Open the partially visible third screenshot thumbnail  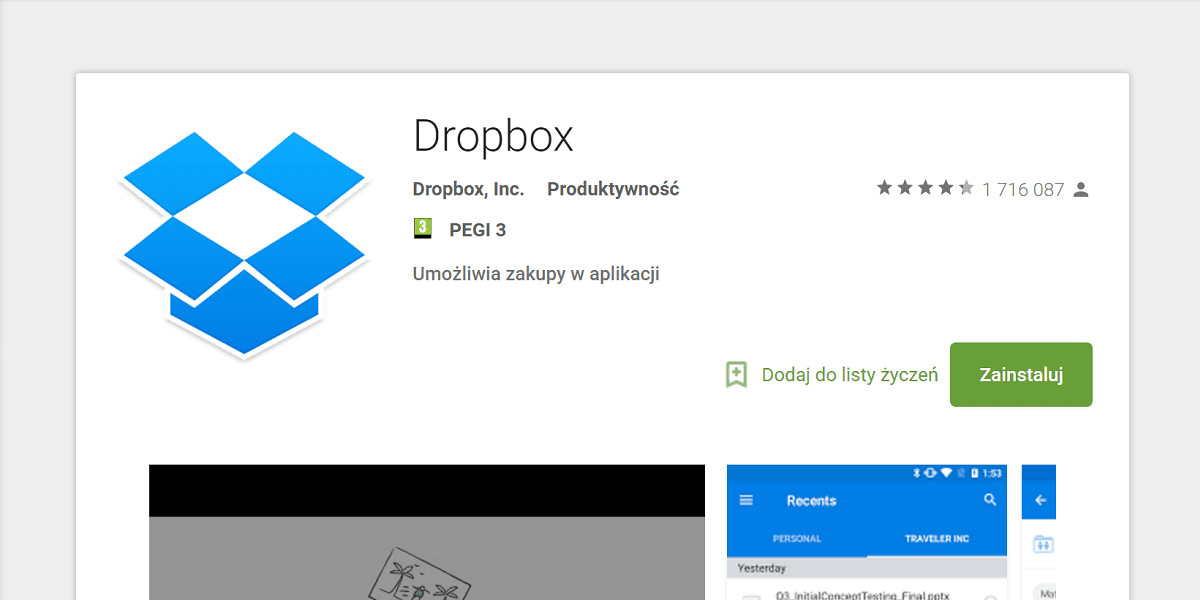coord(1039,532)
